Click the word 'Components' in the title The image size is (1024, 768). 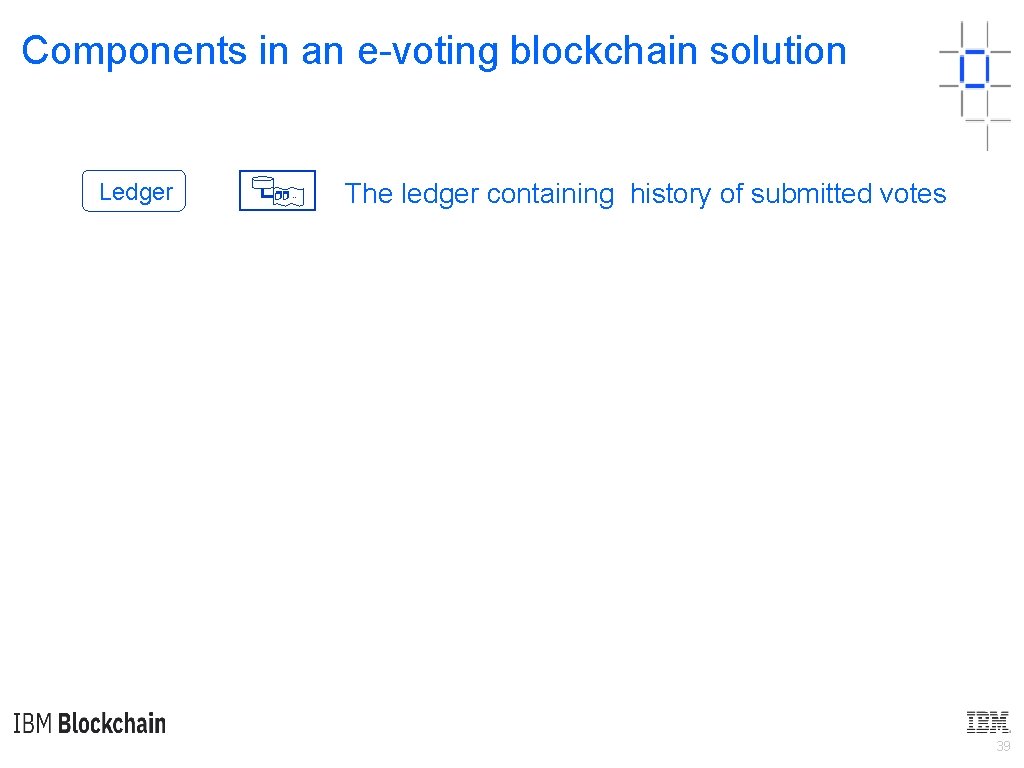click(135, 51)
